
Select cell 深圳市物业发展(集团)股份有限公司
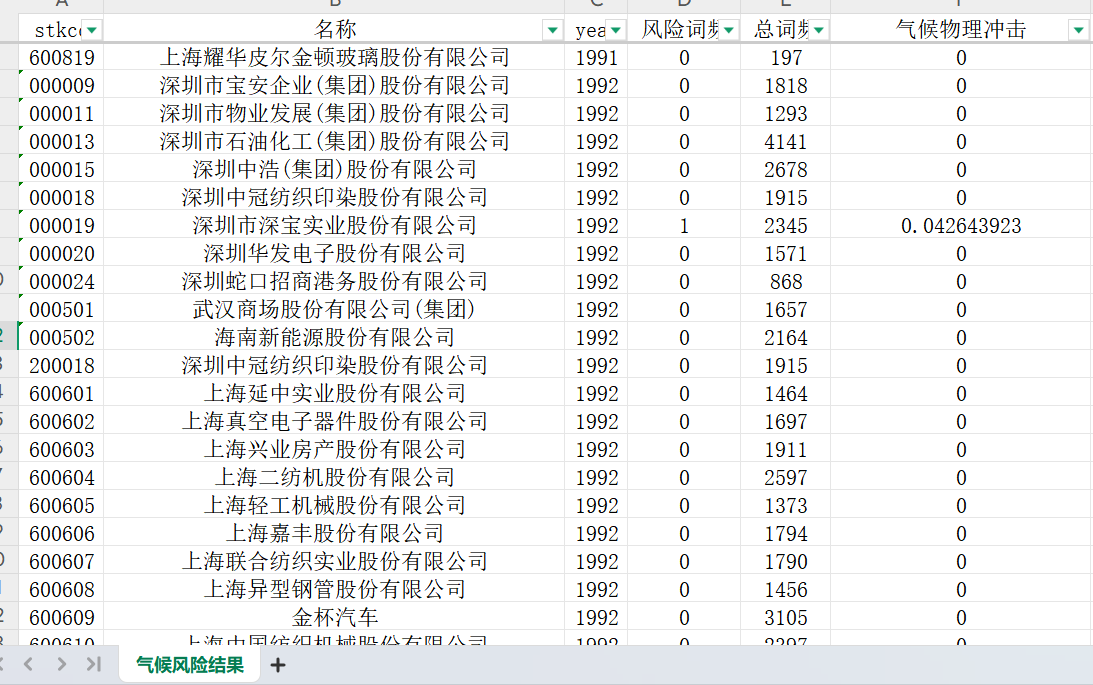click(x=334, y=113)
